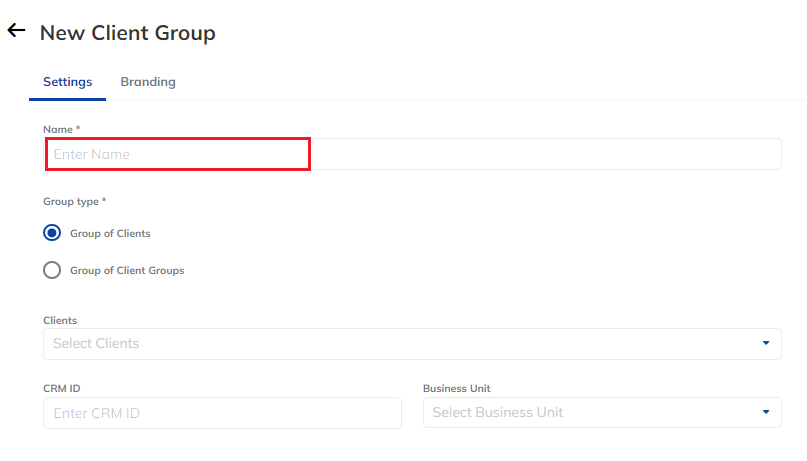Open the Select Business Unit combo box
Screen dimensions: 807x461
pos(602,412)
